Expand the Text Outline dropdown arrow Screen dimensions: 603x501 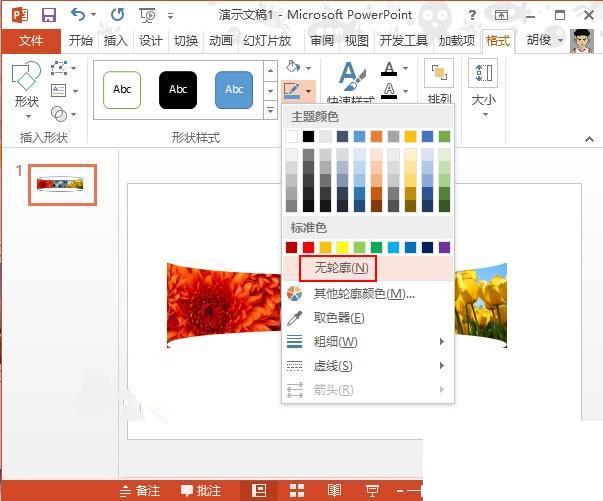[x=405, y=92]
